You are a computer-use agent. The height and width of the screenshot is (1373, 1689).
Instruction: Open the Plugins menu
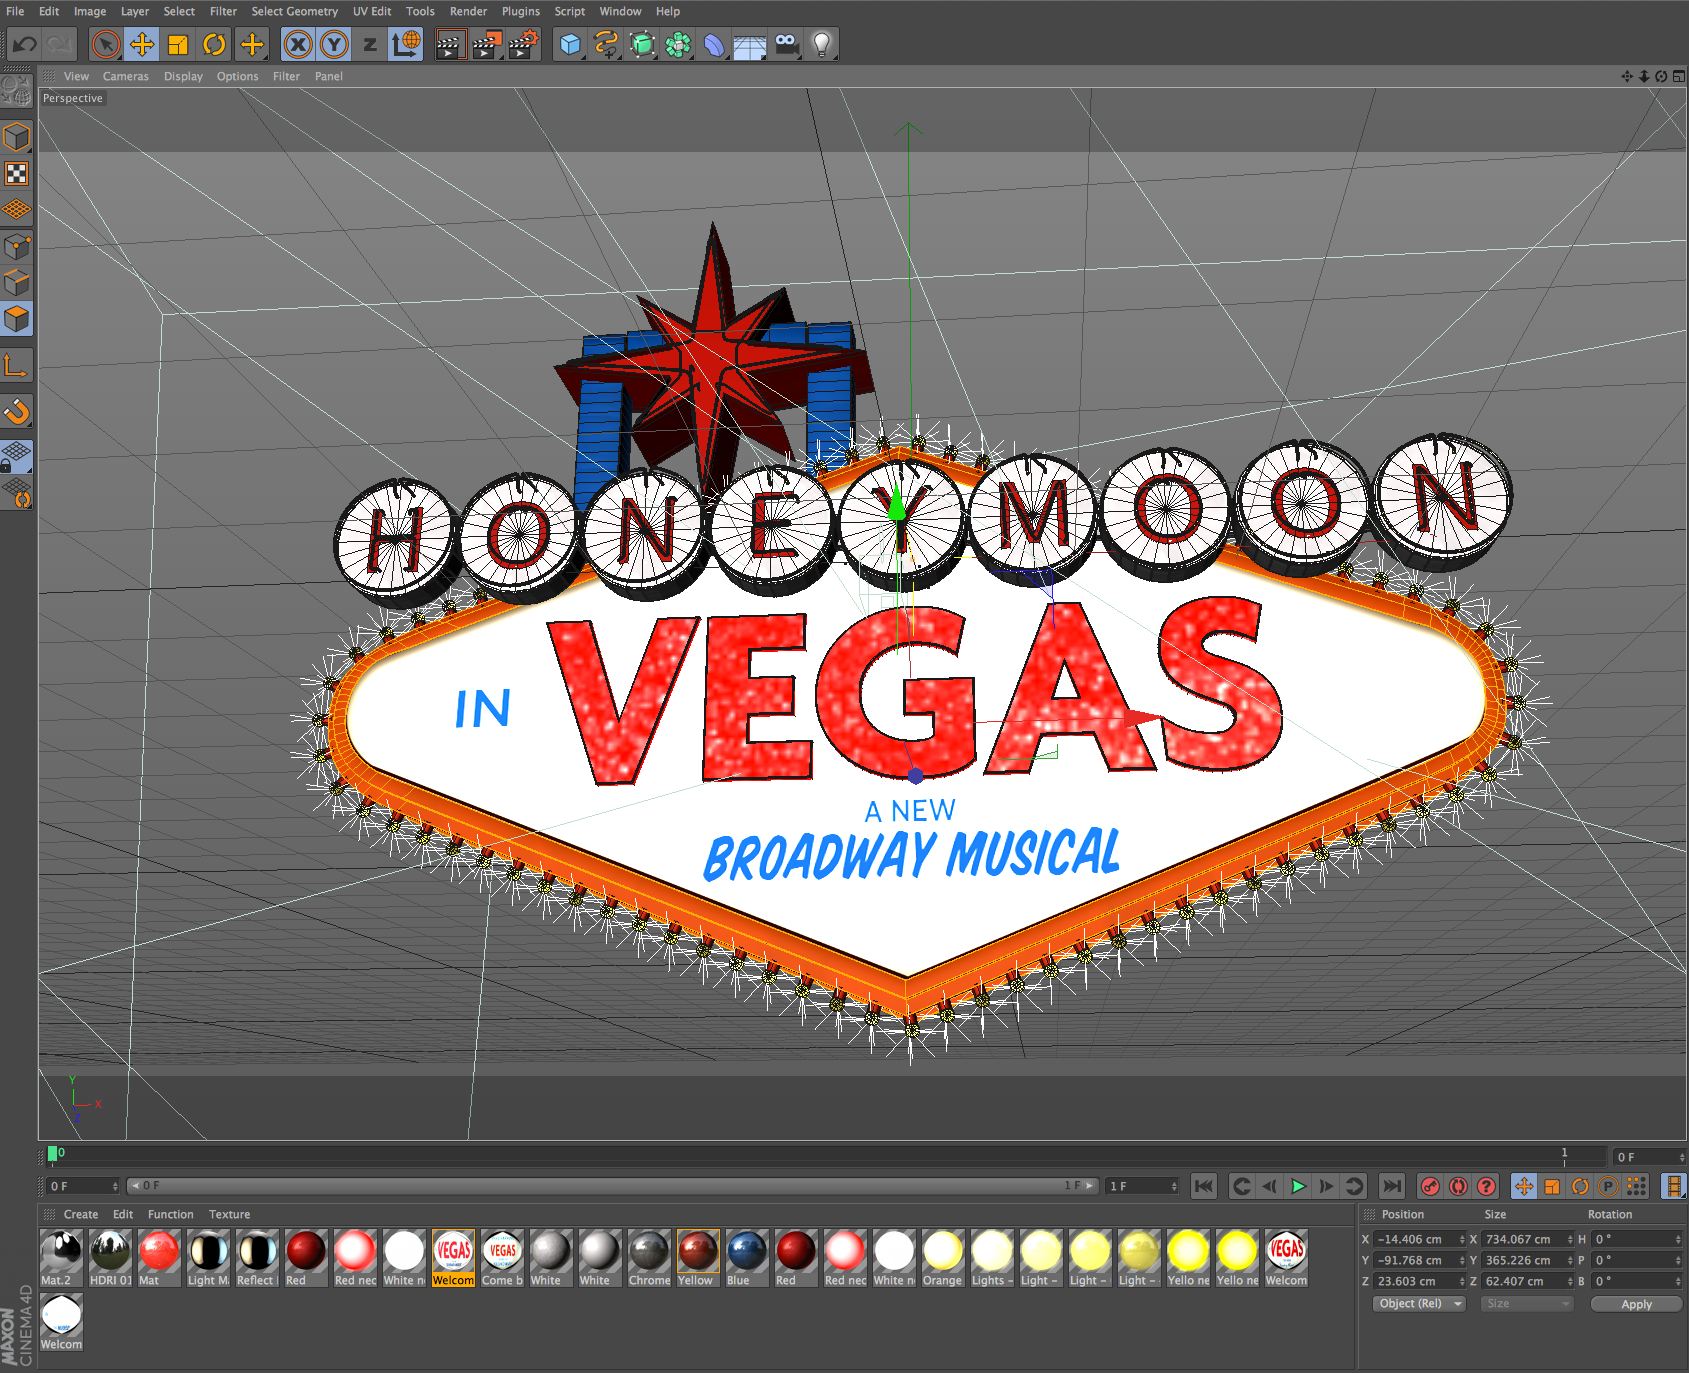[x=521, y=11]
